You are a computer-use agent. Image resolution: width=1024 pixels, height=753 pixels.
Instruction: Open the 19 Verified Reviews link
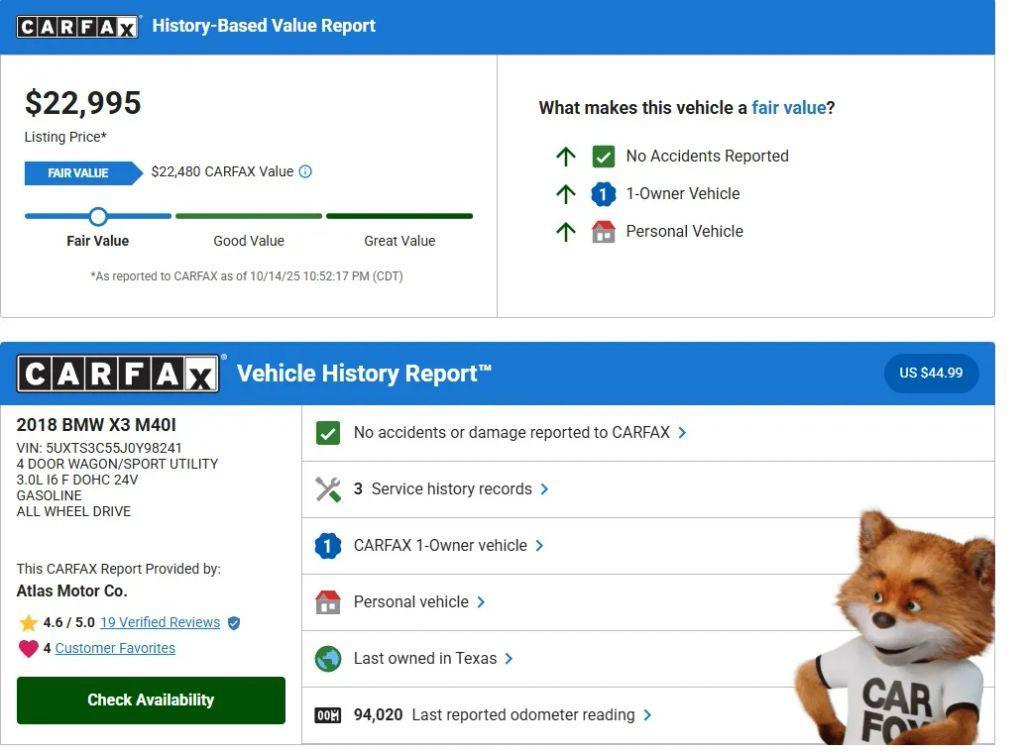tap(160, 622)
